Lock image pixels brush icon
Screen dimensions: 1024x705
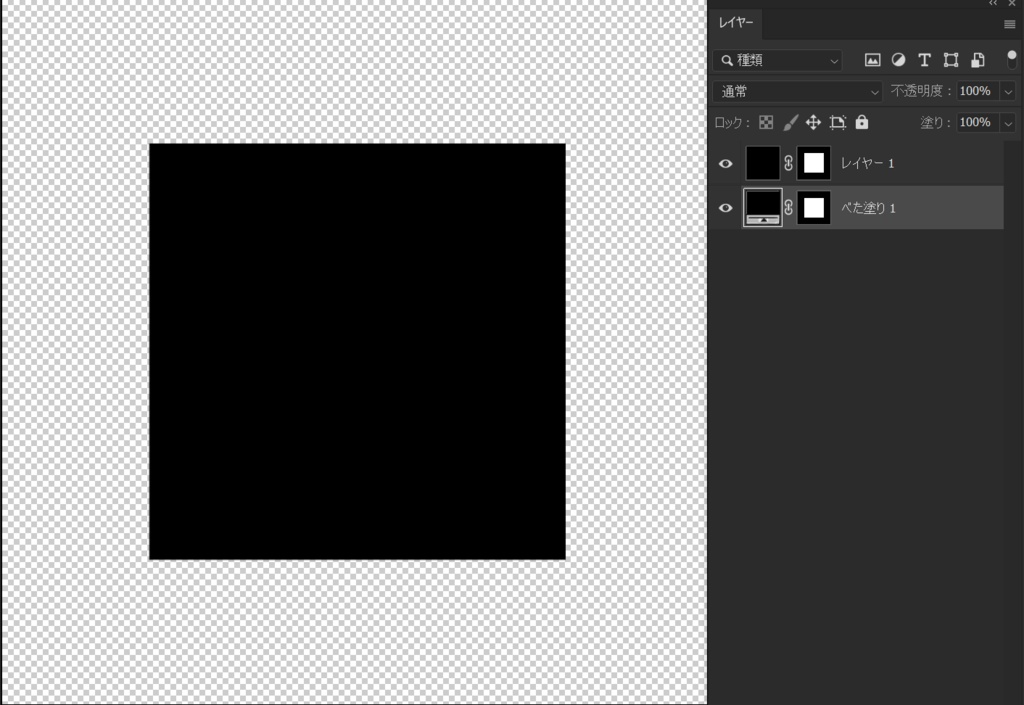790,122
